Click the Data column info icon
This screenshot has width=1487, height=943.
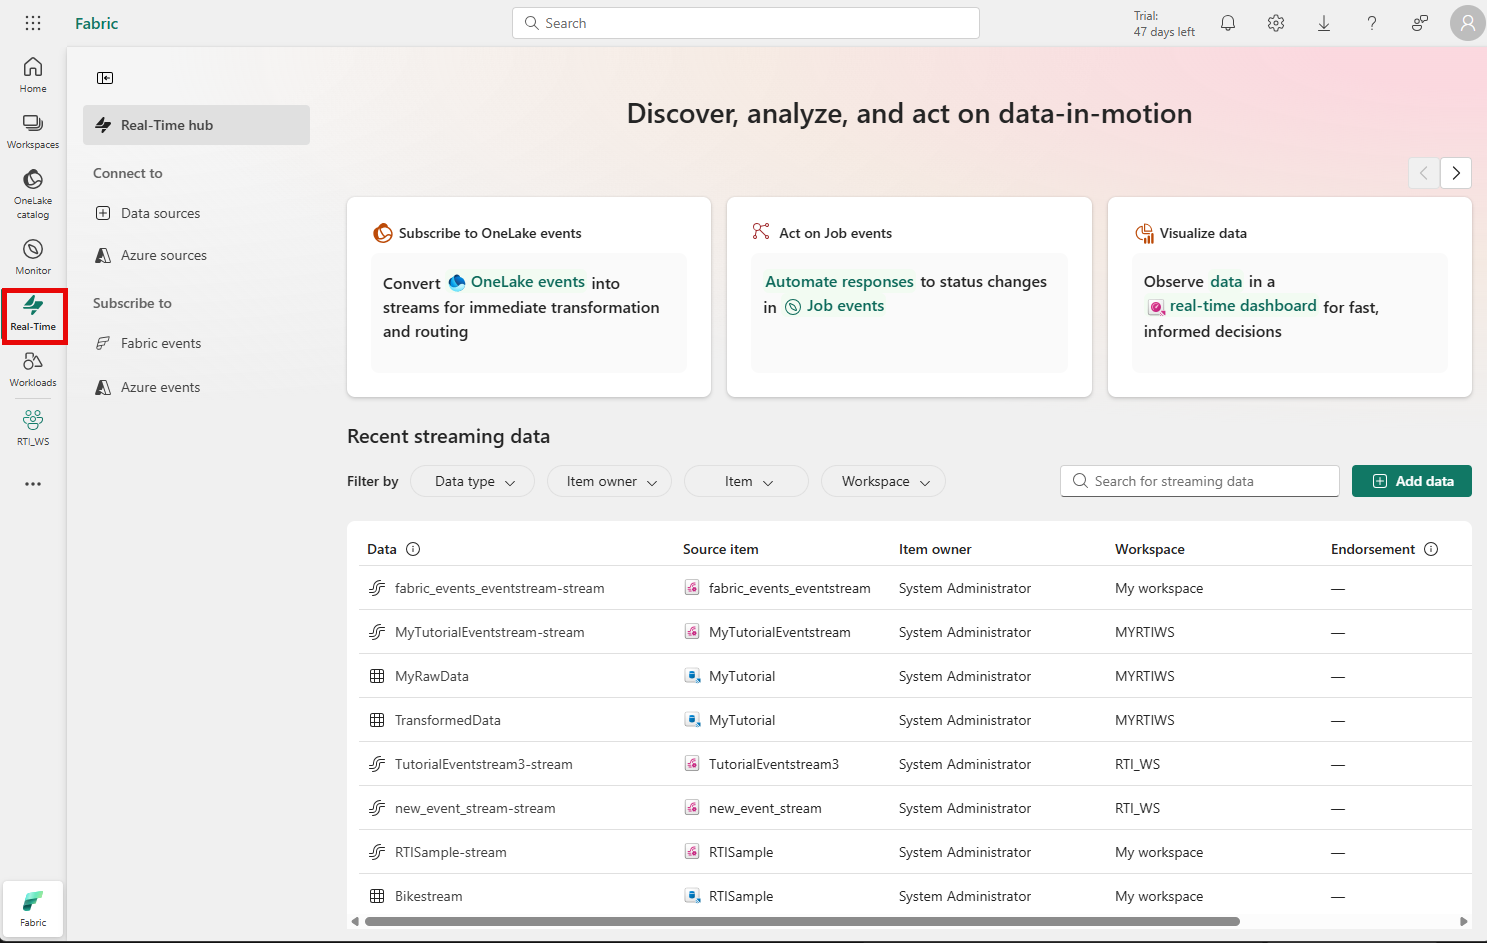coord(413,549)
